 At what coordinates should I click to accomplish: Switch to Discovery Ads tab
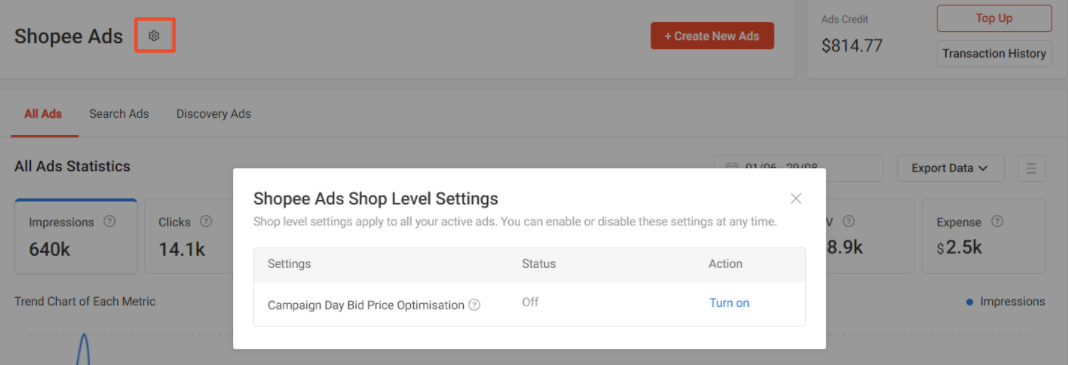(213, 114)
